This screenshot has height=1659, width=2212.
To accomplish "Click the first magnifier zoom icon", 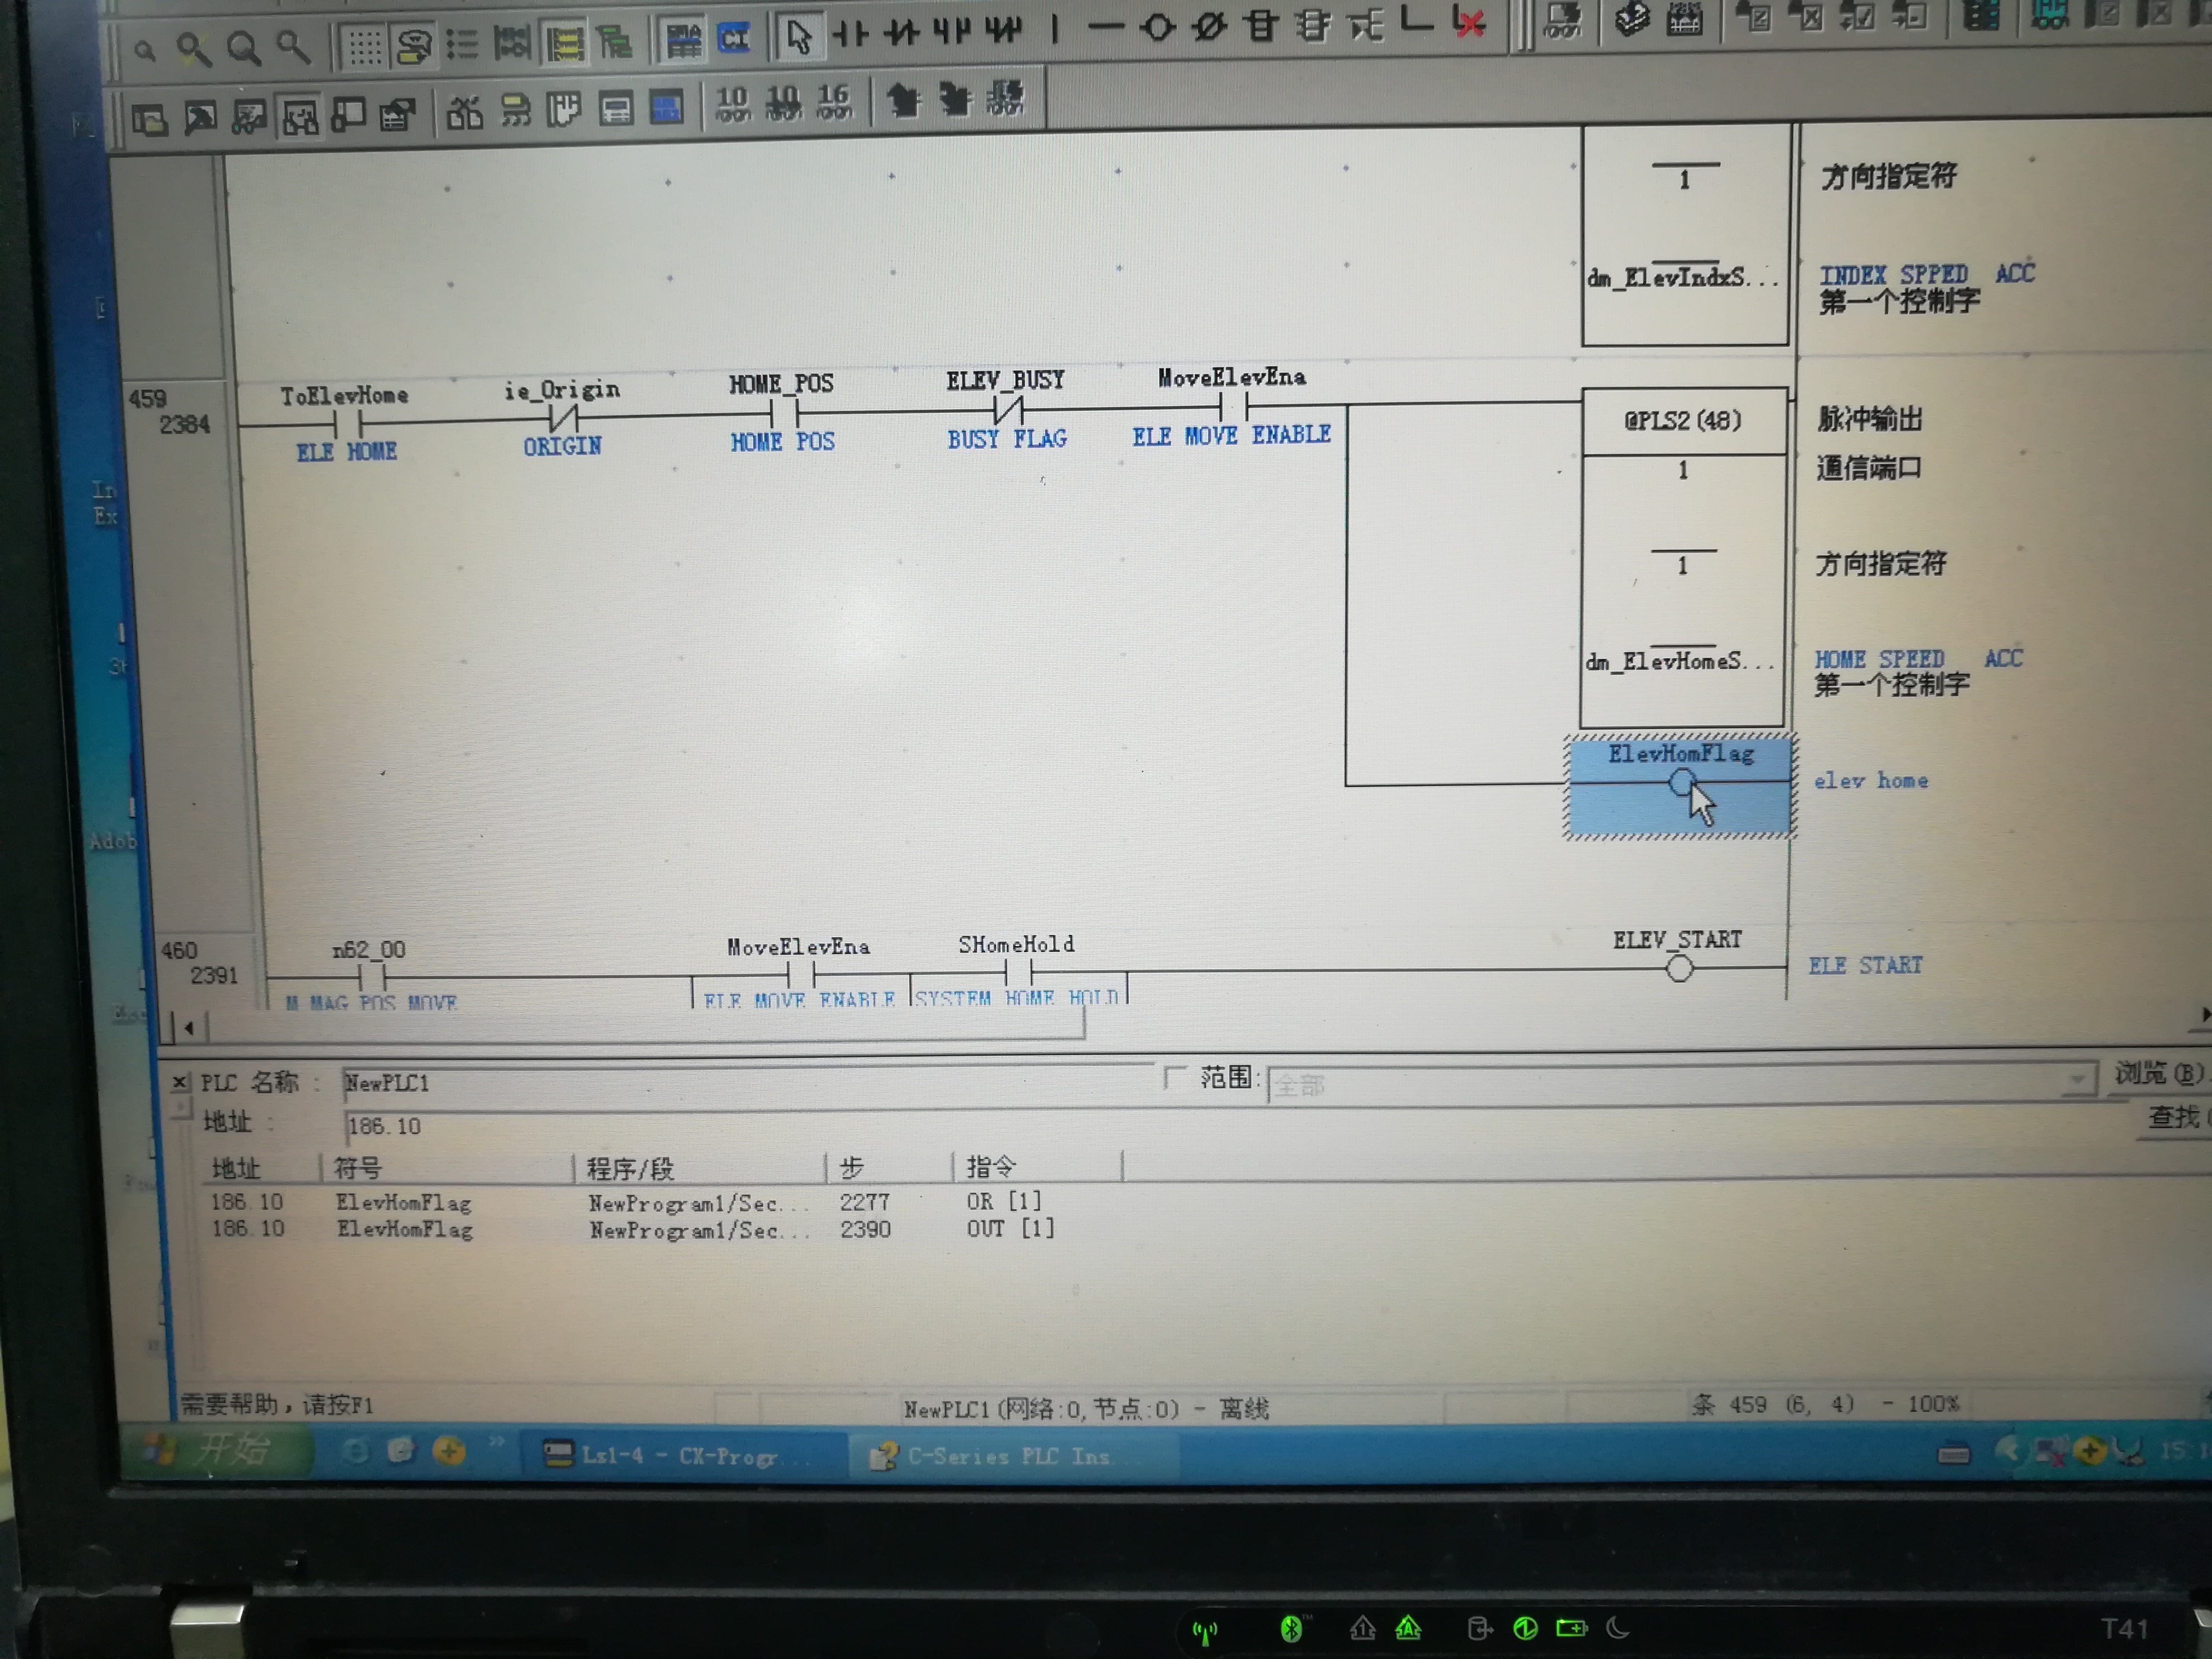I will pyautogui.click(x=145, y=50).
